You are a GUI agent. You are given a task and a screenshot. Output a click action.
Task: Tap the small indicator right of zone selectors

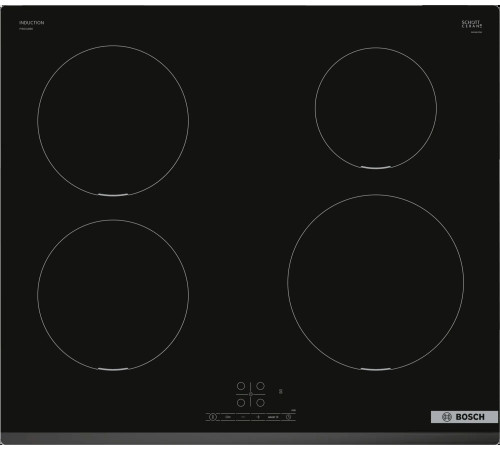[x=281, y=391]
